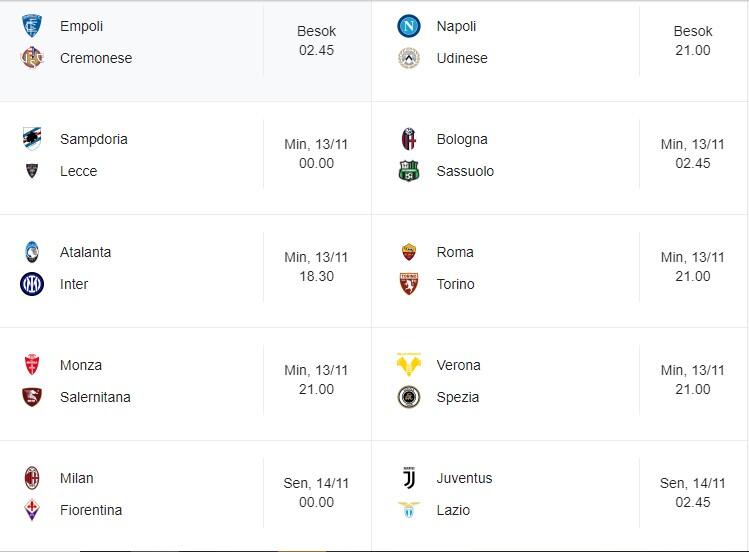Screen dimensions: 749x552
Task: Click the Verona team crest
Action: tap(408, 365)
